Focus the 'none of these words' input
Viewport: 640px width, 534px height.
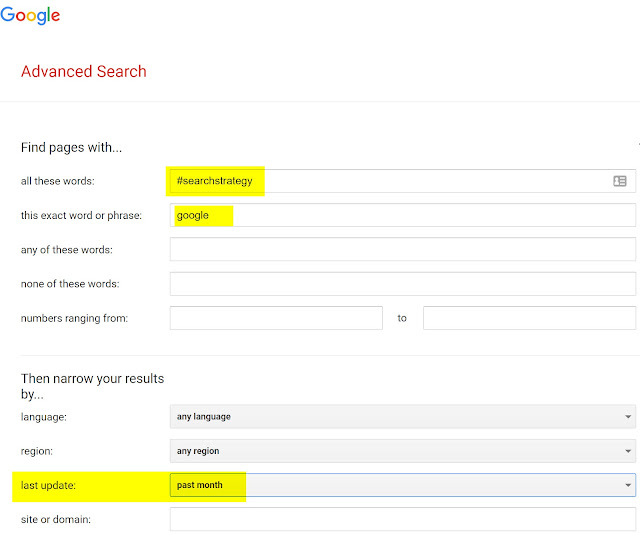[x=402, y=284]
